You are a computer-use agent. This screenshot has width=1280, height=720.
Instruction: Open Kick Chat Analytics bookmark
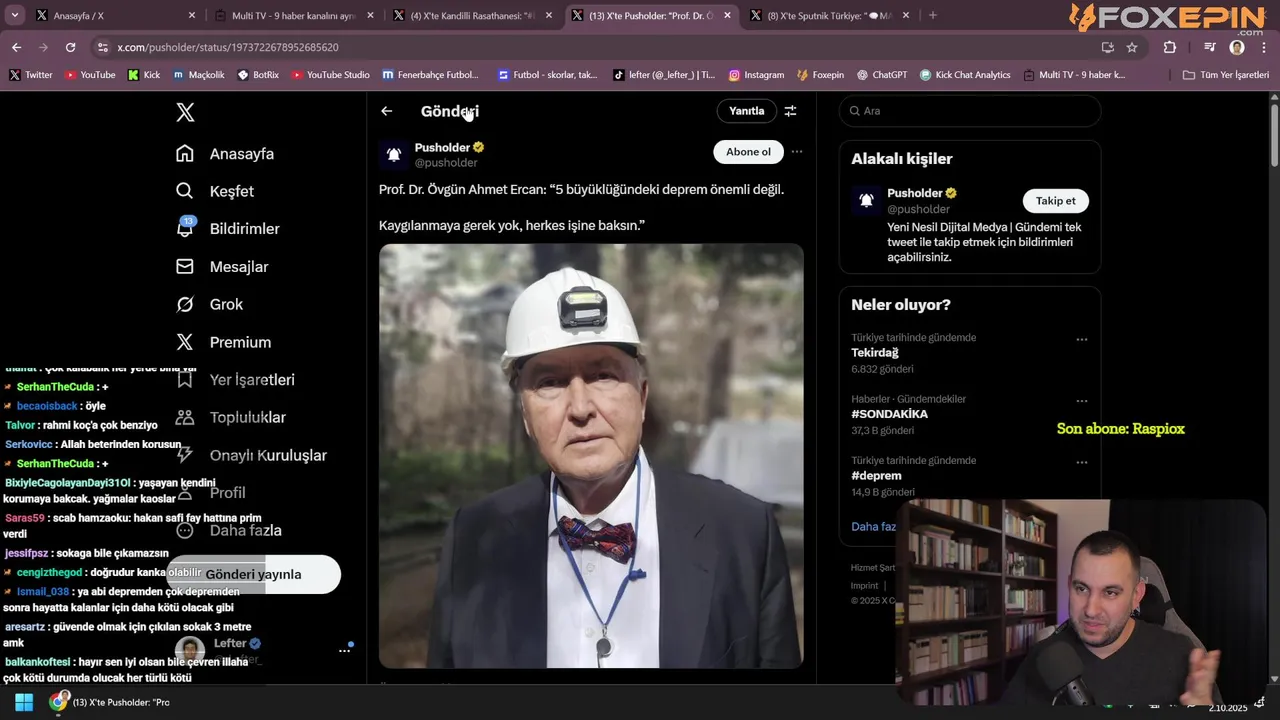coord(965,75)
